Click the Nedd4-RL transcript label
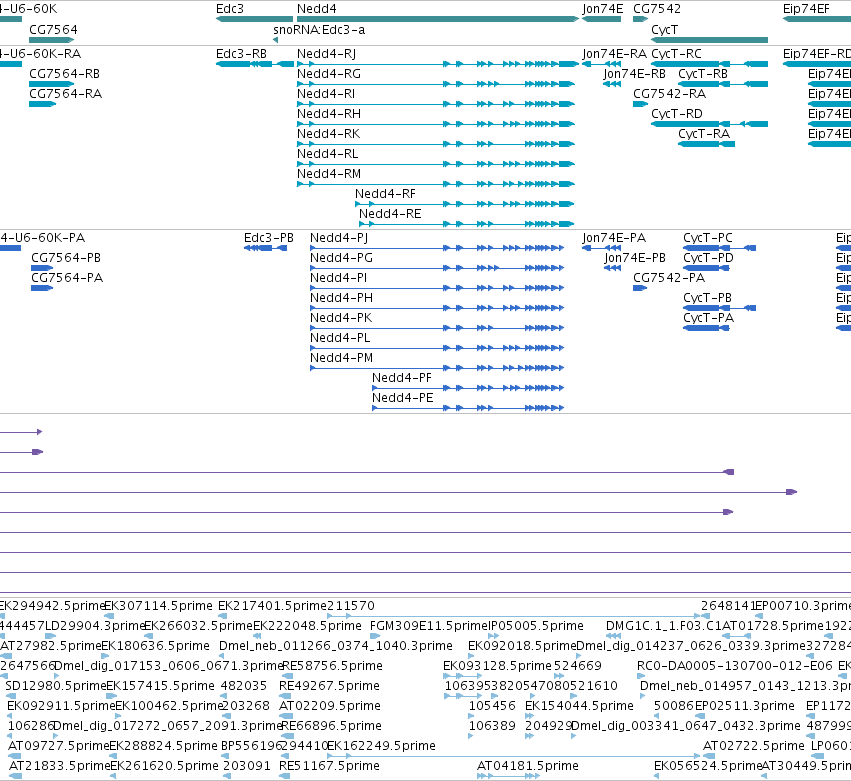The height and width of the screenshot is (781, 851). pyautogui.click(x=327, y=154)
